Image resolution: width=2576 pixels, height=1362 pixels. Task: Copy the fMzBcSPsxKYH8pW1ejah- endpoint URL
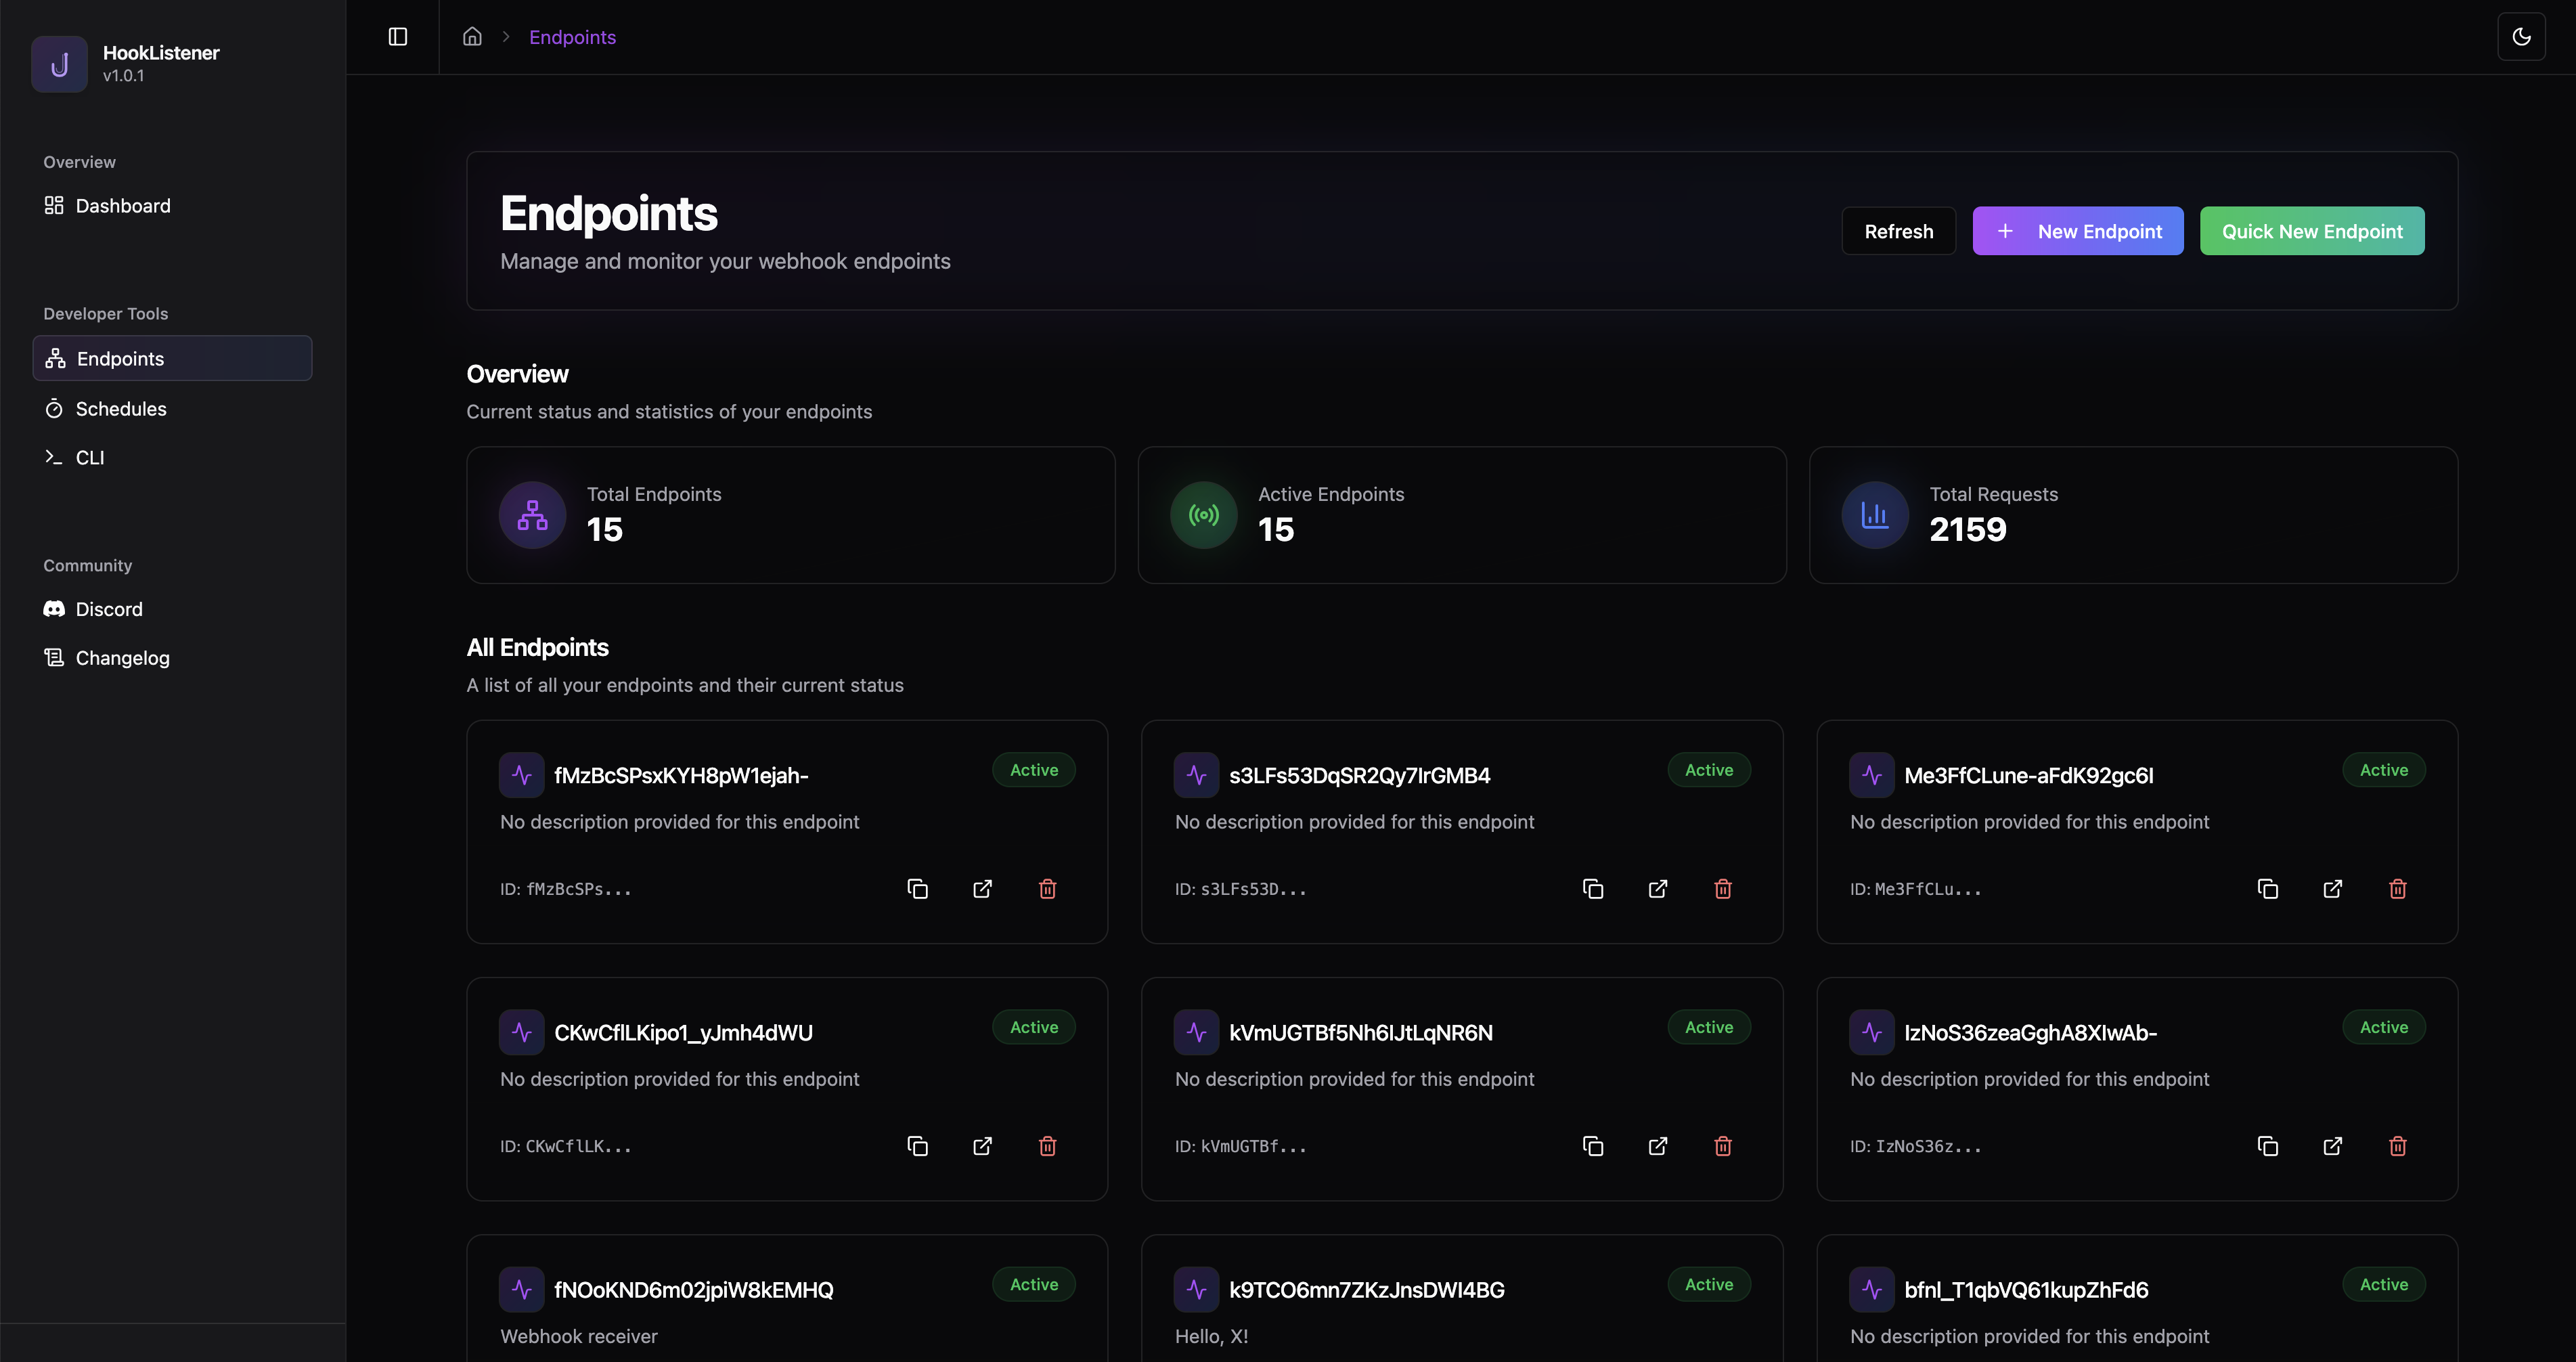pyautogui.click(x=917, y=889)
